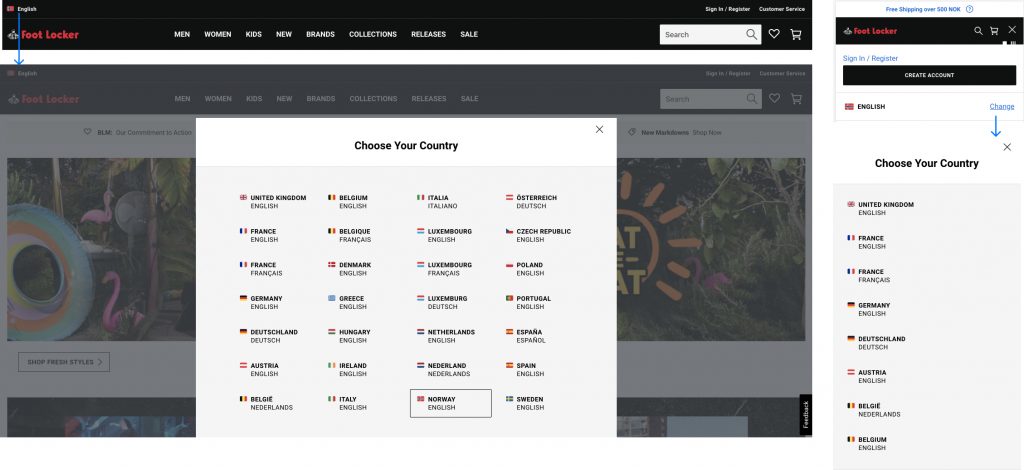Click the Foot Locker logo in the top desktop header
The image size is (1024, 470).
43,35
